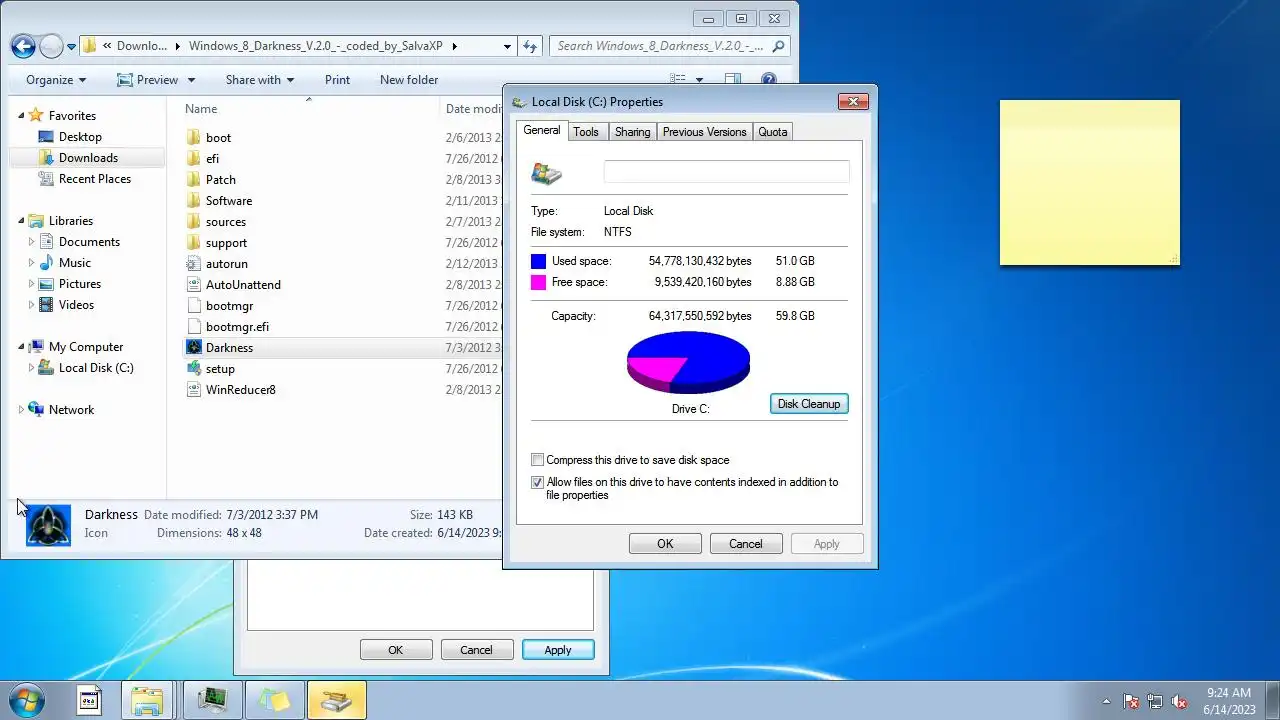Open Explorer help question mark icon

pos(768,80)
